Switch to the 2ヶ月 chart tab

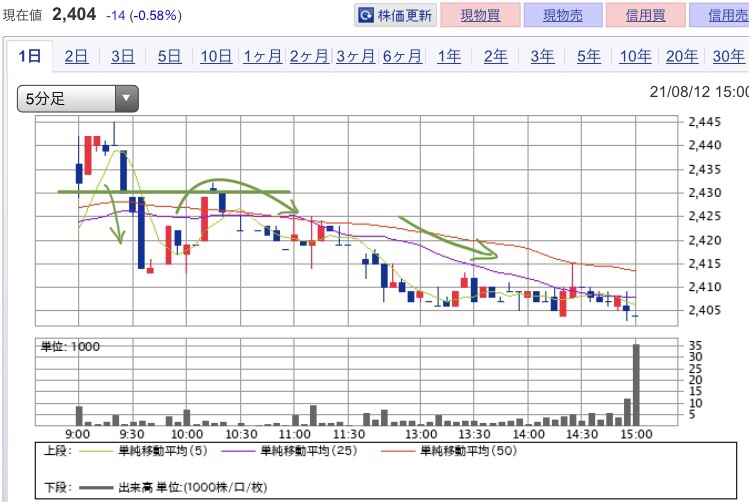[x=309, y=56]
